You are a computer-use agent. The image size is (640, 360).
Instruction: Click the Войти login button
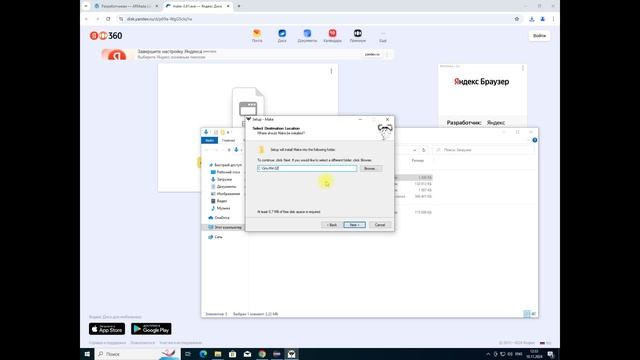[539, 36]
